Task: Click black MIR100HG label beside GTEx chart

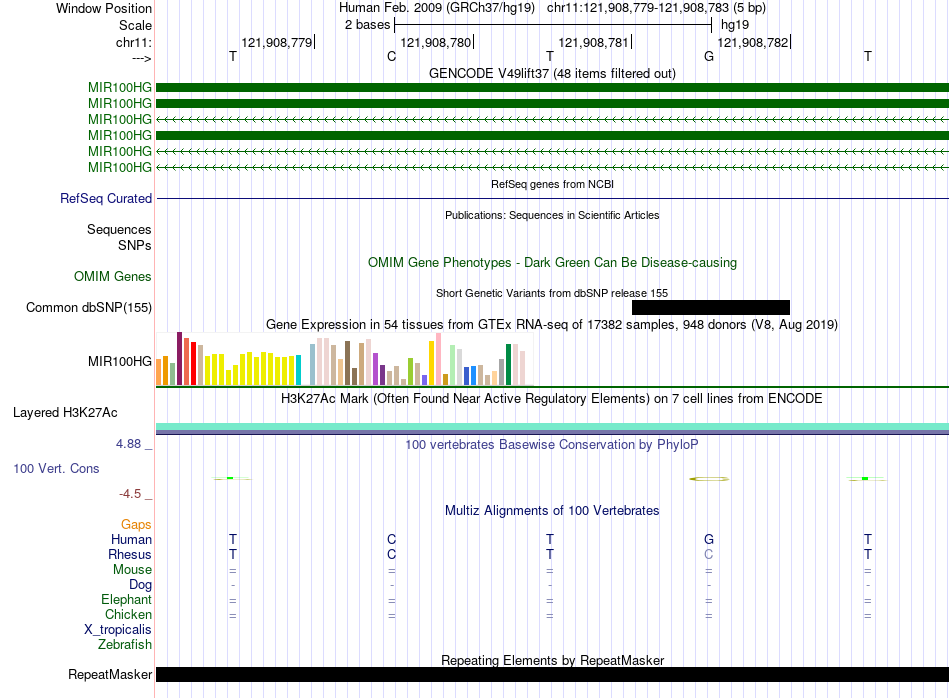Action: (120, 361)
